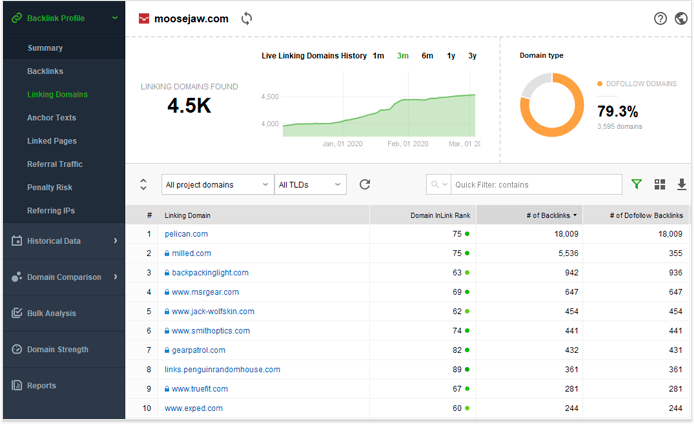
Task: Open gearpatrol.com link
Action: (x=198, y=350)
